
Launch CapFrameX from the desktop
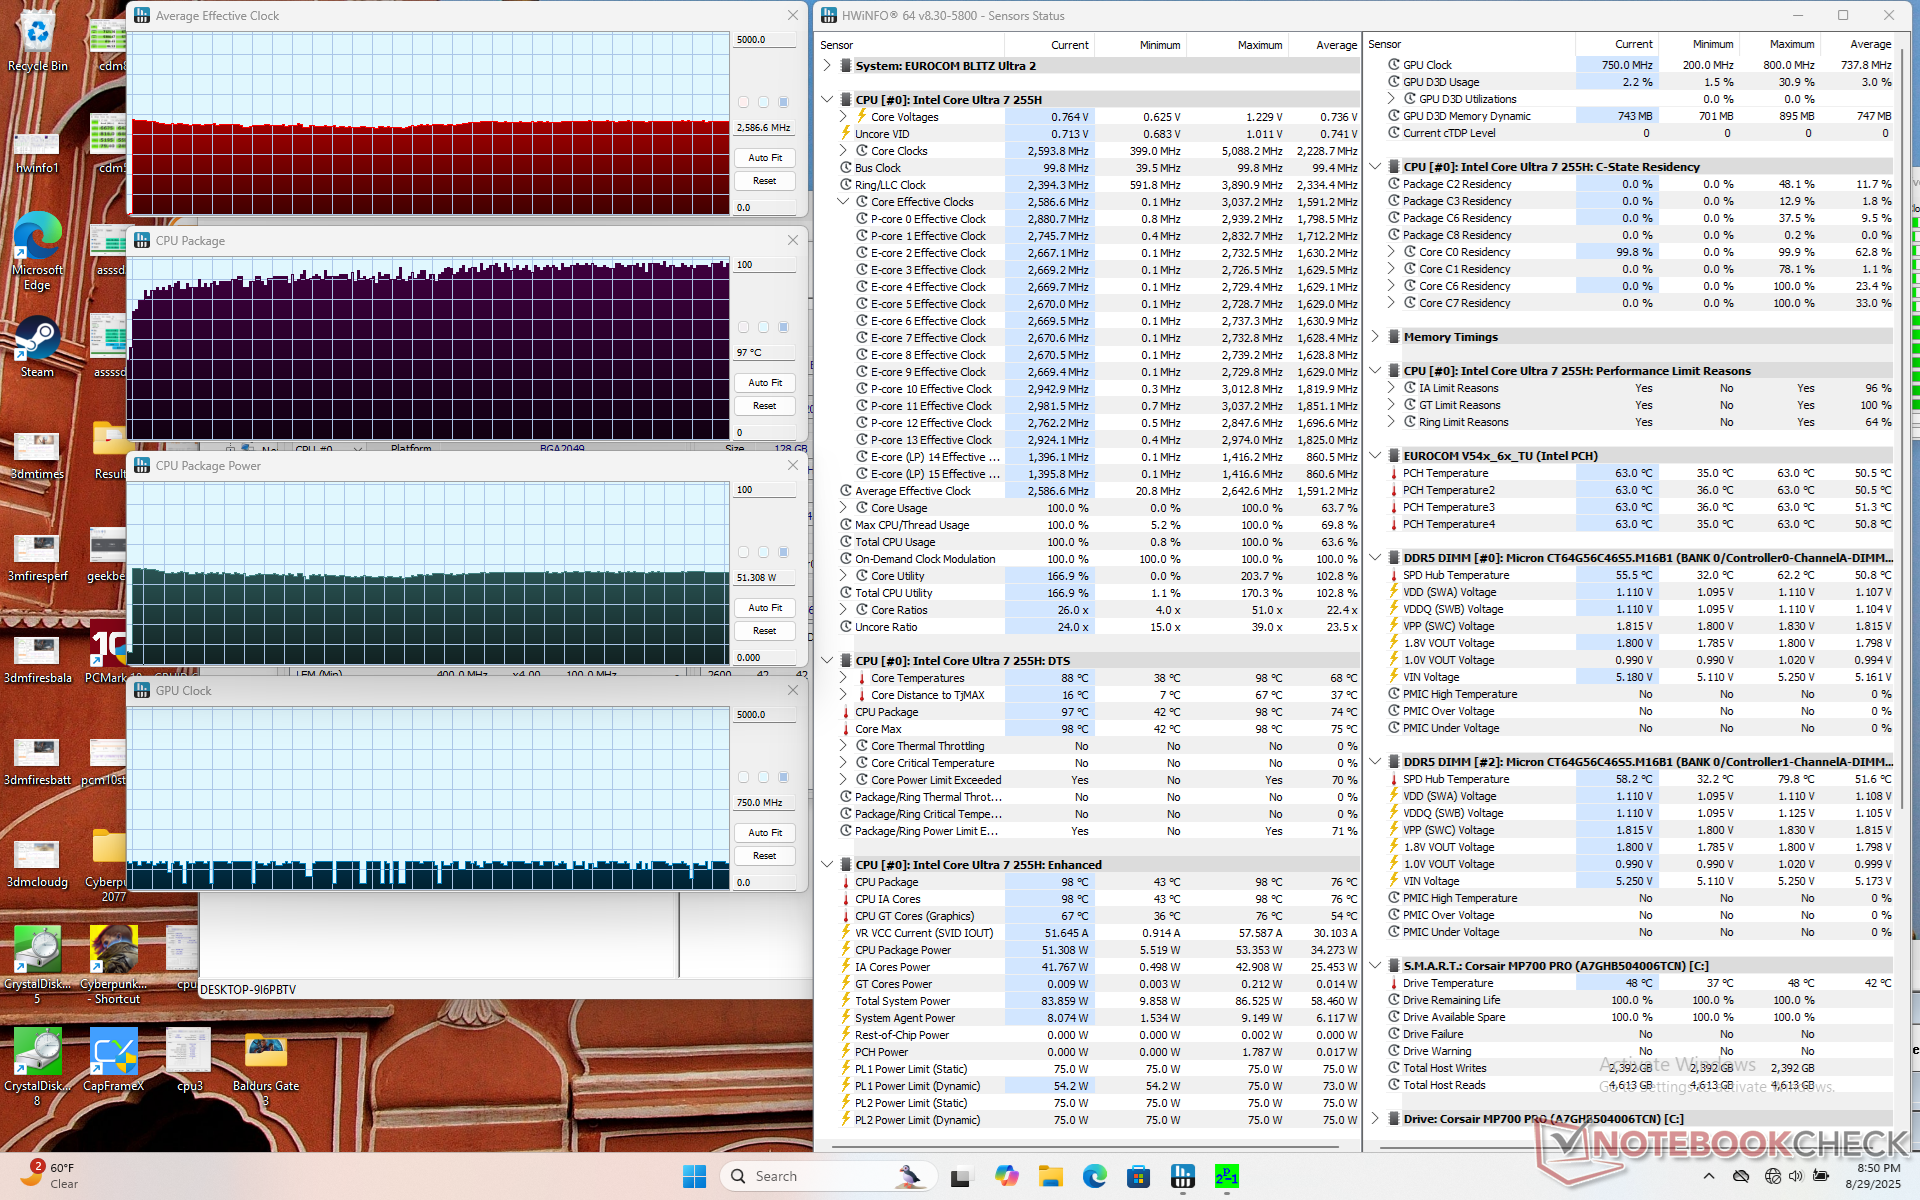click(113, 1060)
